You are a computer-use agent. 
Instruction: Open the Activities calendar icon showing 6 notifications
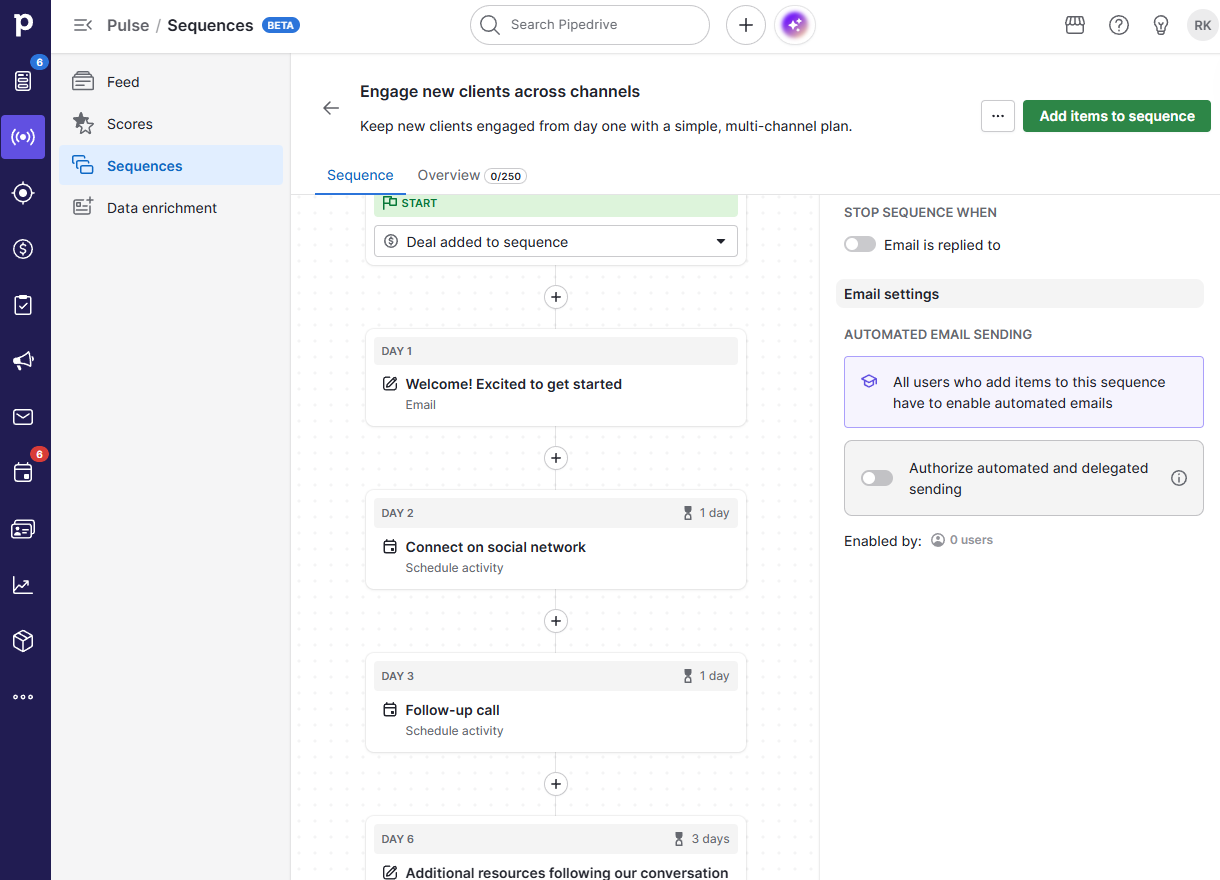point(24,473)
